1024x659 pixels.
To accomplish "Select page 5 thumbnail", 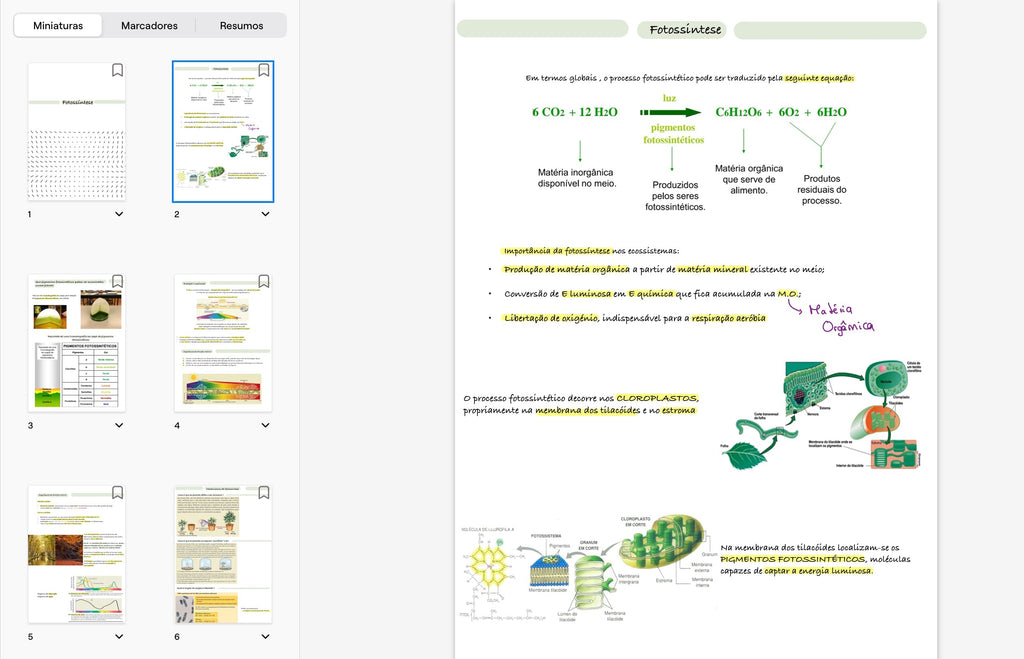I will point(76,554).
